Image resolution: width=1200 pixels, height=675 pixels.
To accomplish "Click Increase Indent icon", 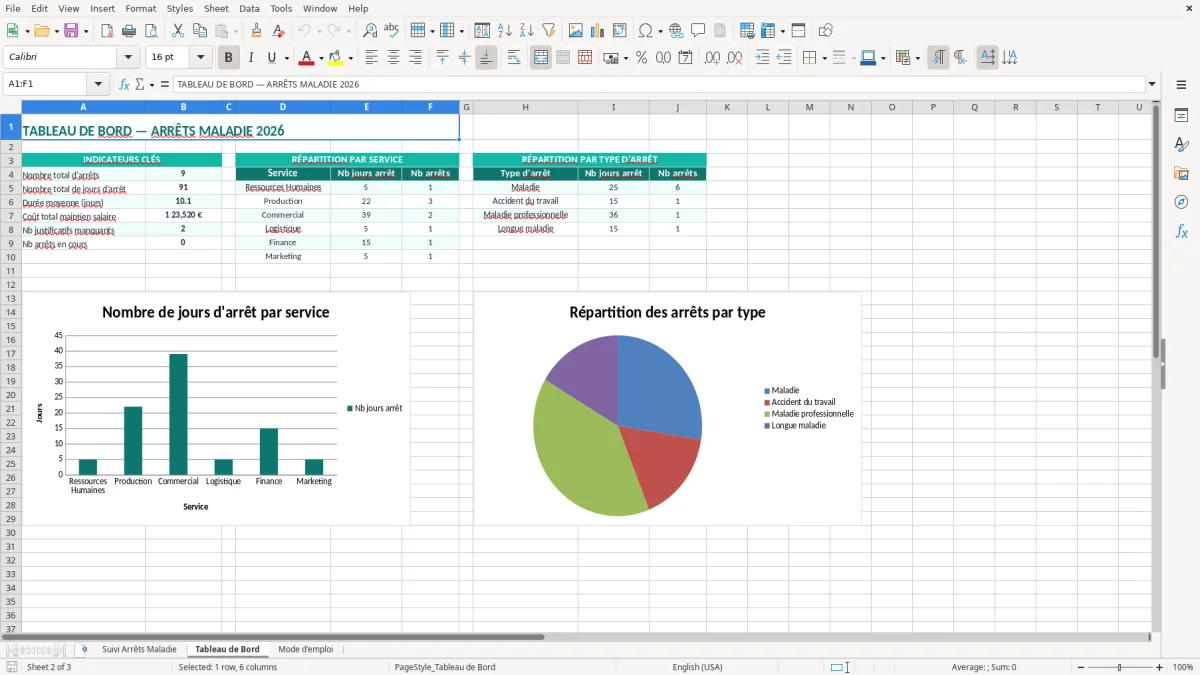I will (x=762, y=58).
